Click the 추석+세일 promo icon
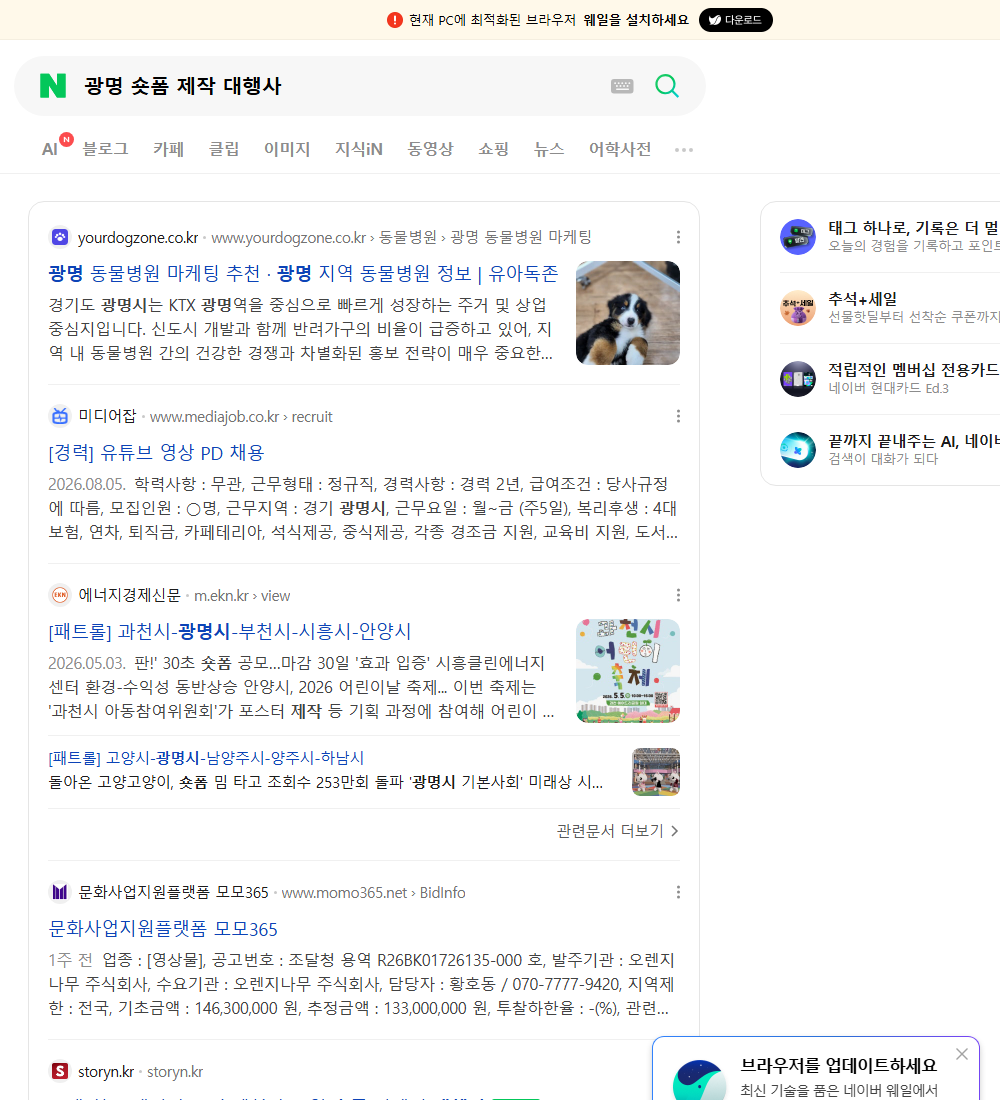Screen dimensions: 1000x1100 (798, 307)
